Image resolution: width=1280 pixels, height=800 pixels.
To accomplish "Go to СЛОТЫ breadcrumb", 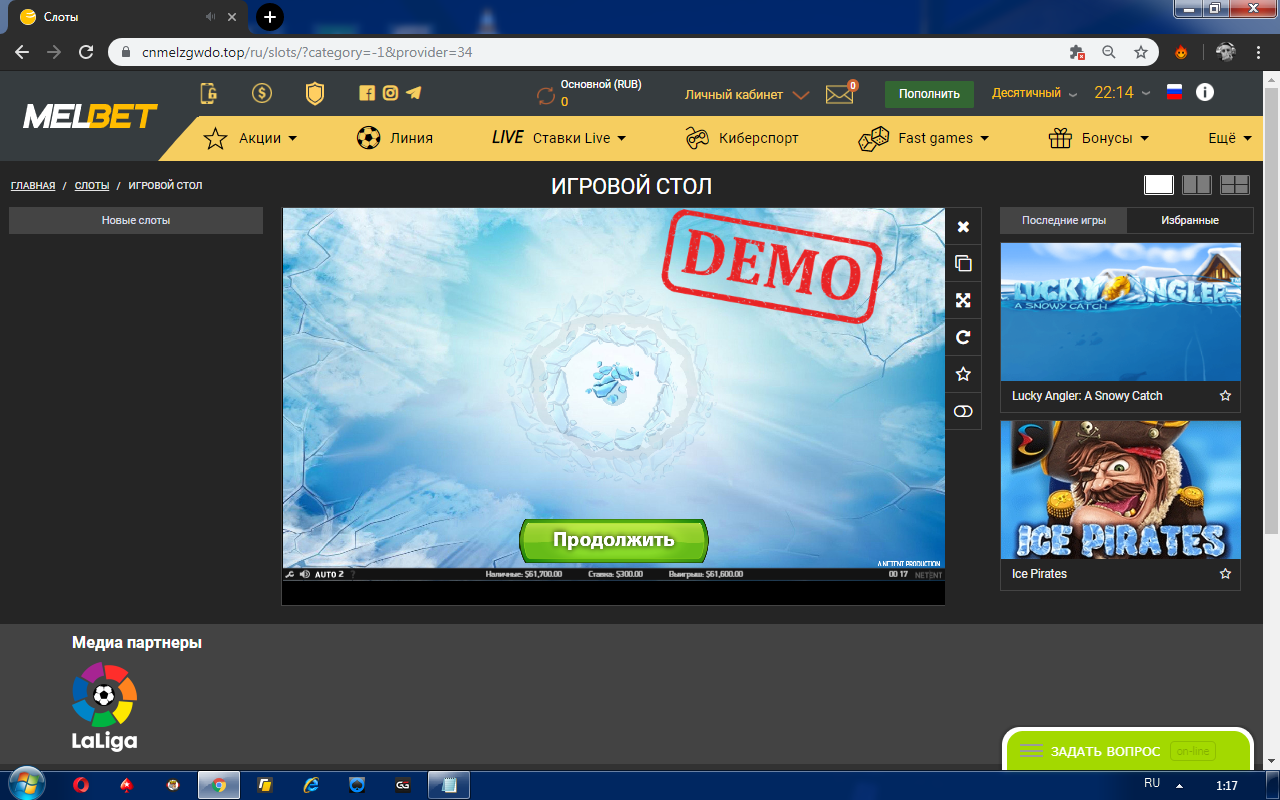I will pyautogui.click(x=92, y=186).
